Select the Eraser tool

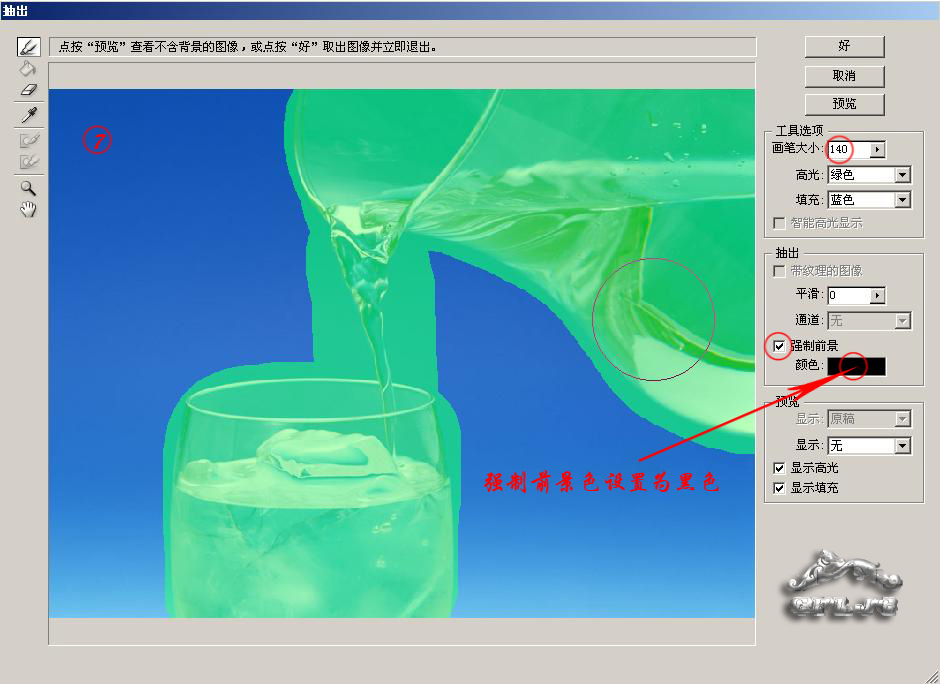[x=29, y=91]
